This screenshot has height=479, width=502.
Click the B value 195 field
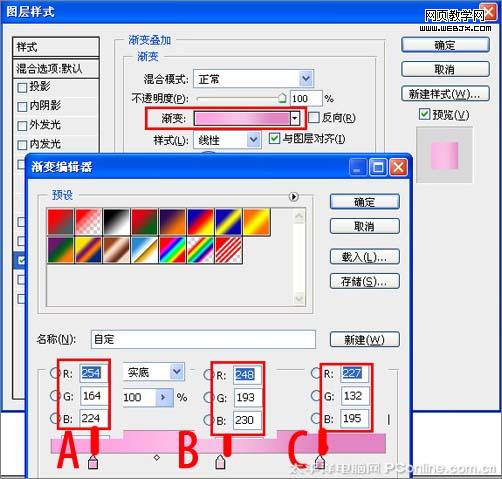pyautogui.click(x=354, y=418)
